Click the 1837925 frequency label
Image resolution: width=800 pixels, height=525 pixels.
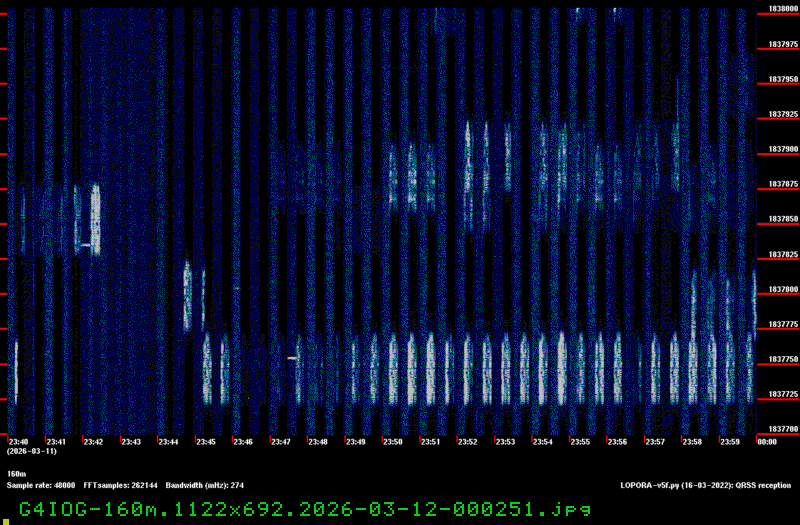[783, 114]
